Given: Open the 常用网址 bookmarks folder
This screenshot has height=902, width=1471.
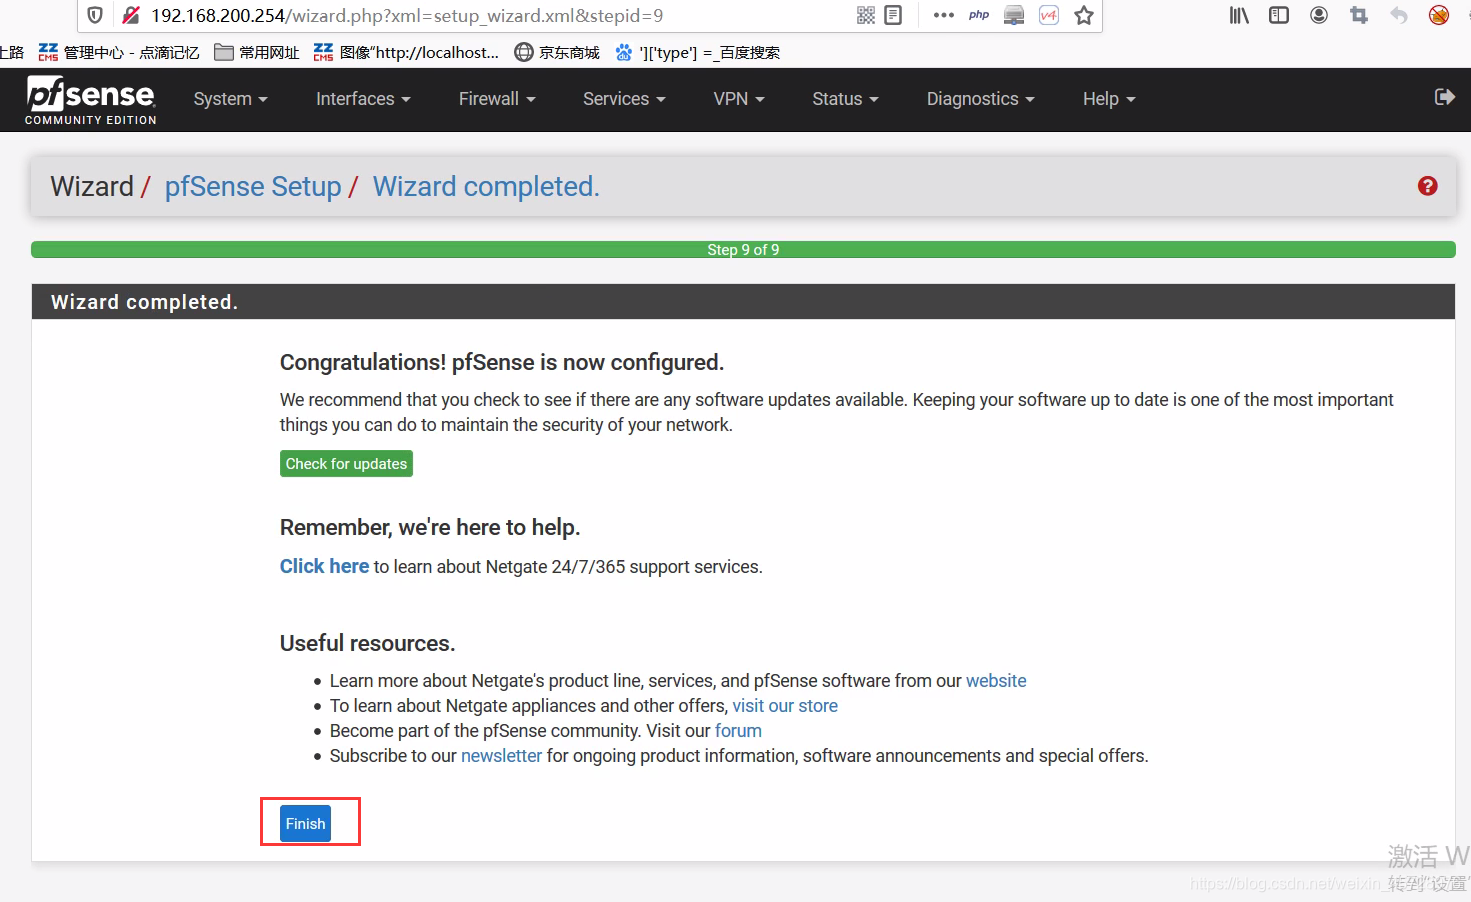Looking at the screenshot, I should [257, 52].
